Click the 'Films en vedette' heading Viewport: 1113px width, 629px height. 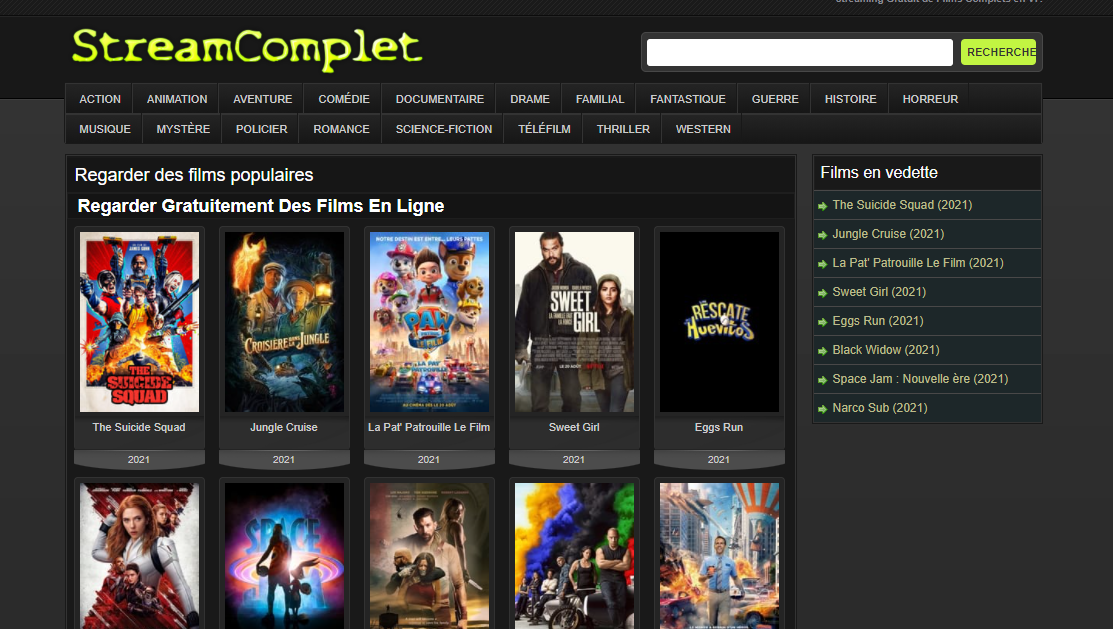point(879,173)
